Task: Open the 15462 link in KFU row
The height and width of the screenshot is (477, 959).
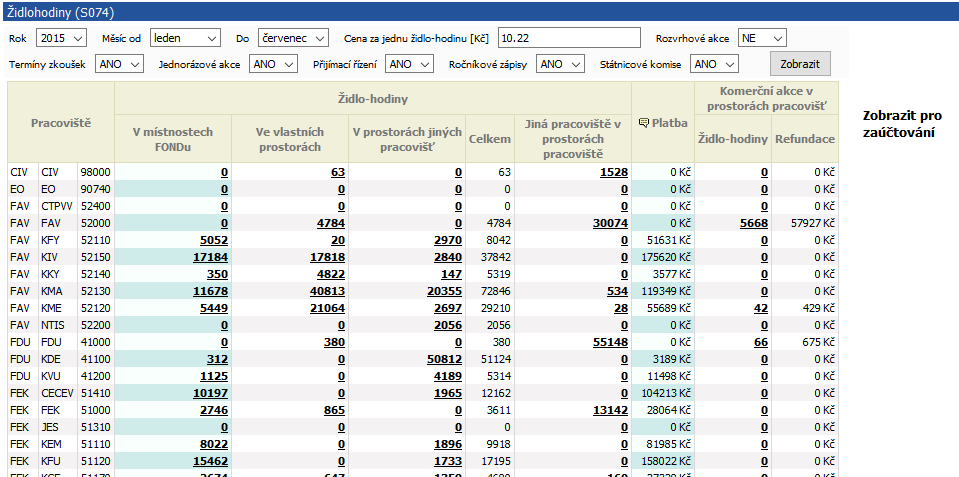Action: [x=210, y=461]
